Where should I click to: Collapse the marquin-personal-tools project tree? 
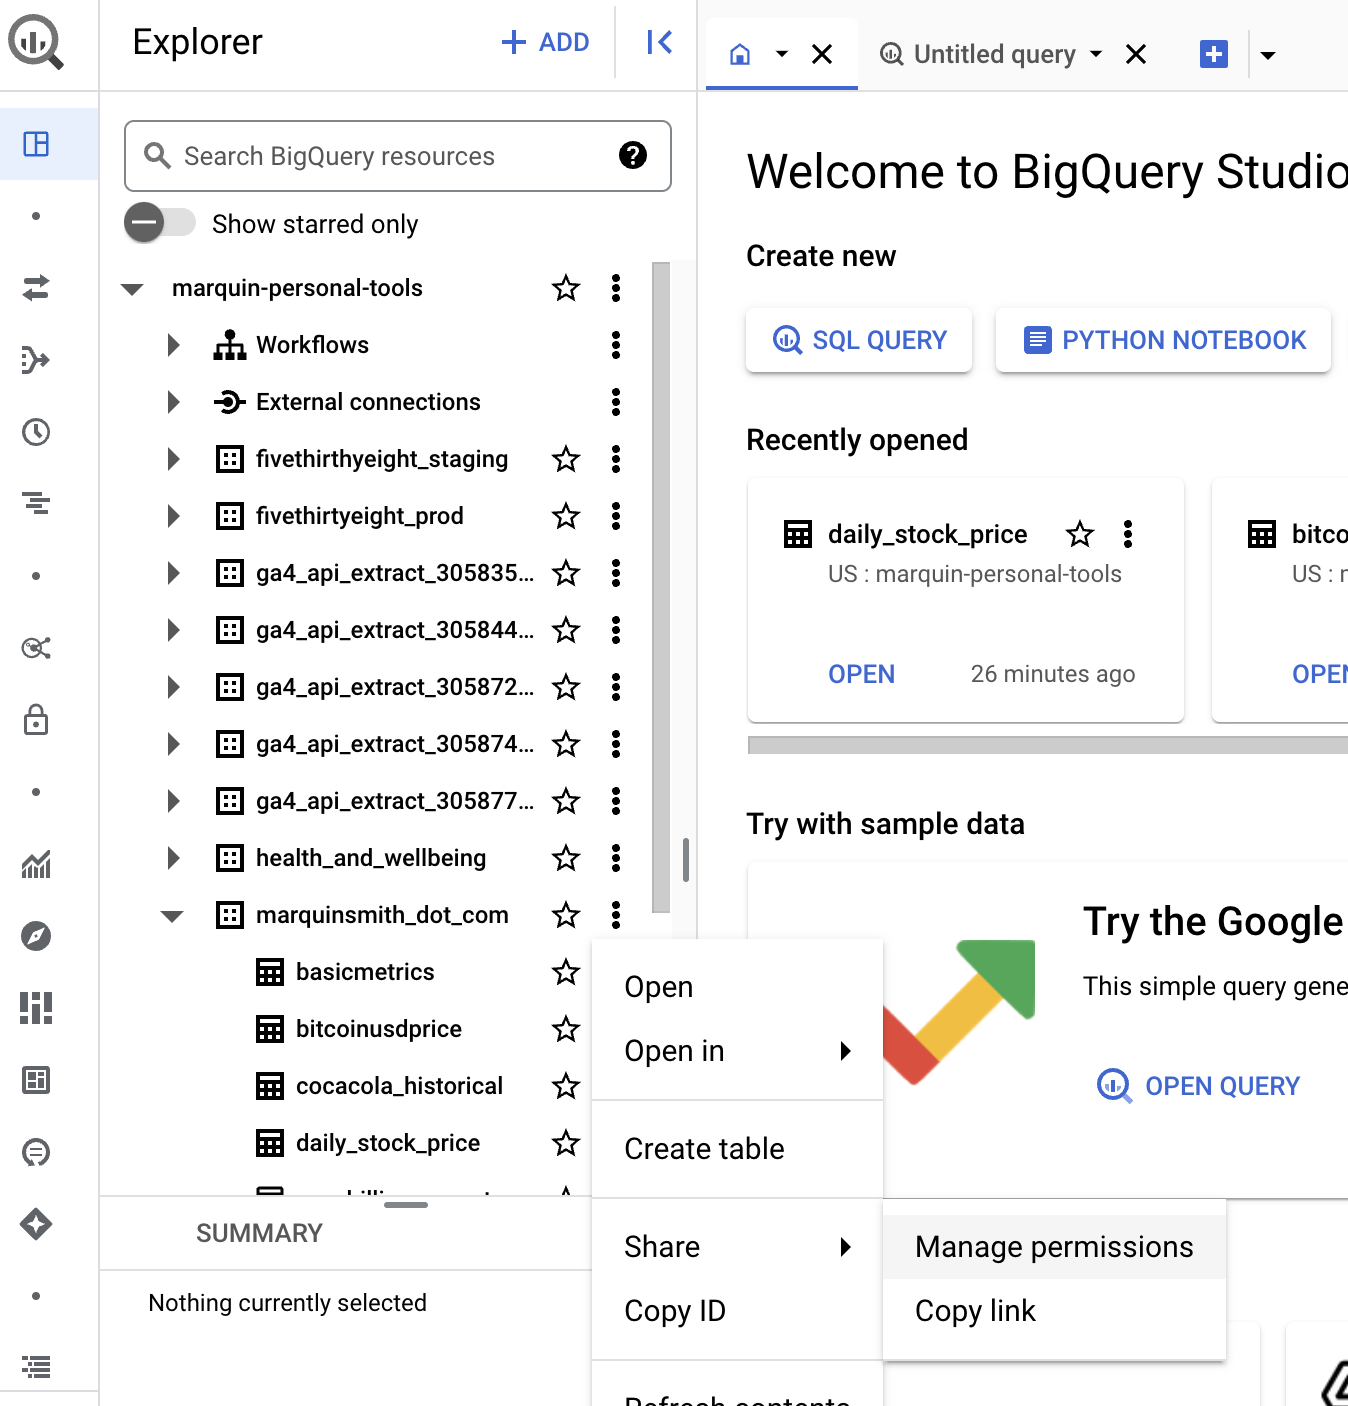coord(132,289)
